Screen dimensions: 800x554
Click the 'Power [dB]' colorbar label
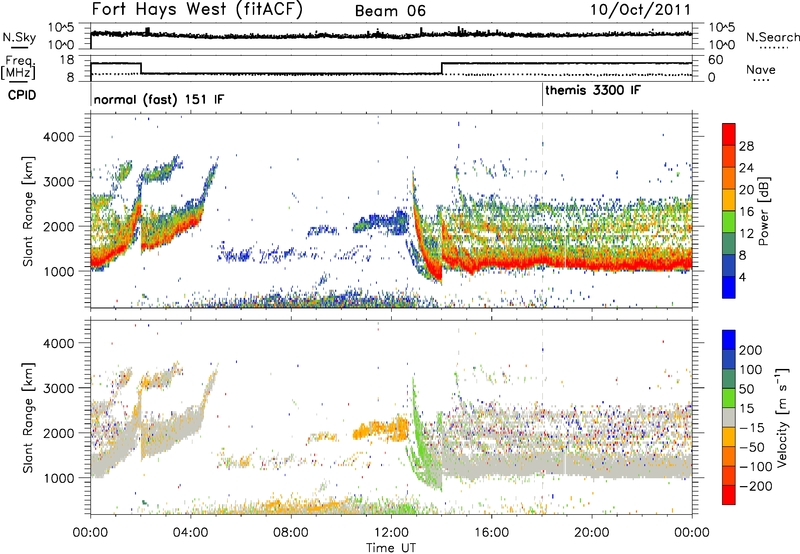763,211
